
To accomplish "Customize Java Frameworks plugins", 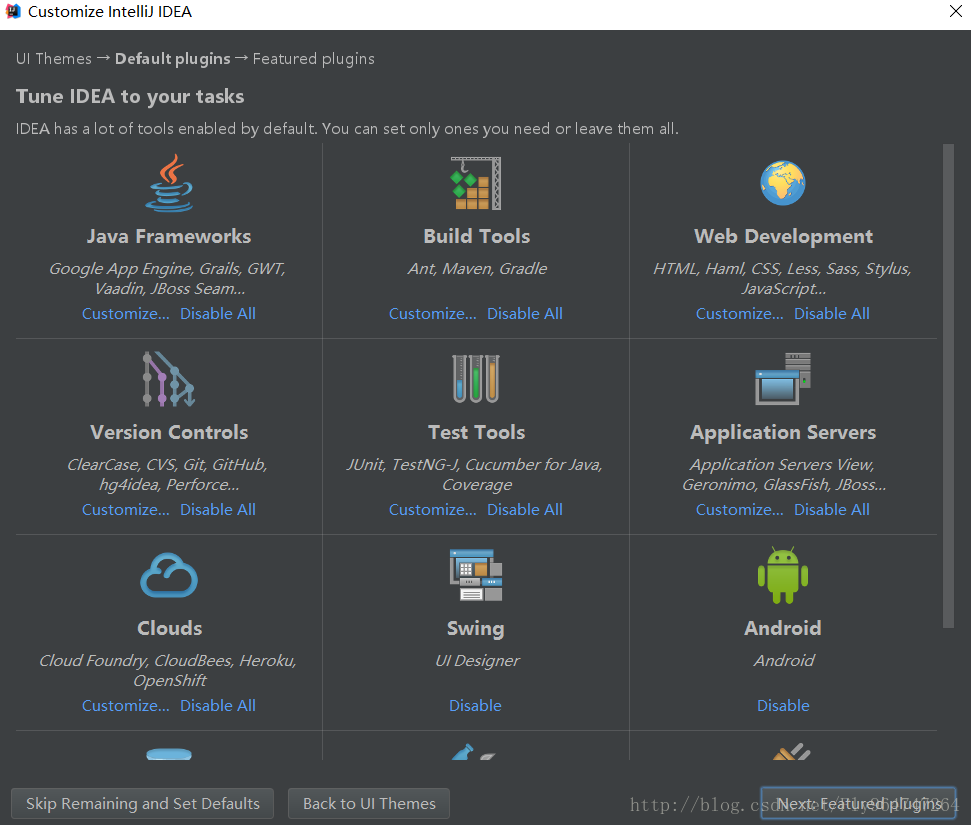I will pyautogui.click(x=126, y=313).
